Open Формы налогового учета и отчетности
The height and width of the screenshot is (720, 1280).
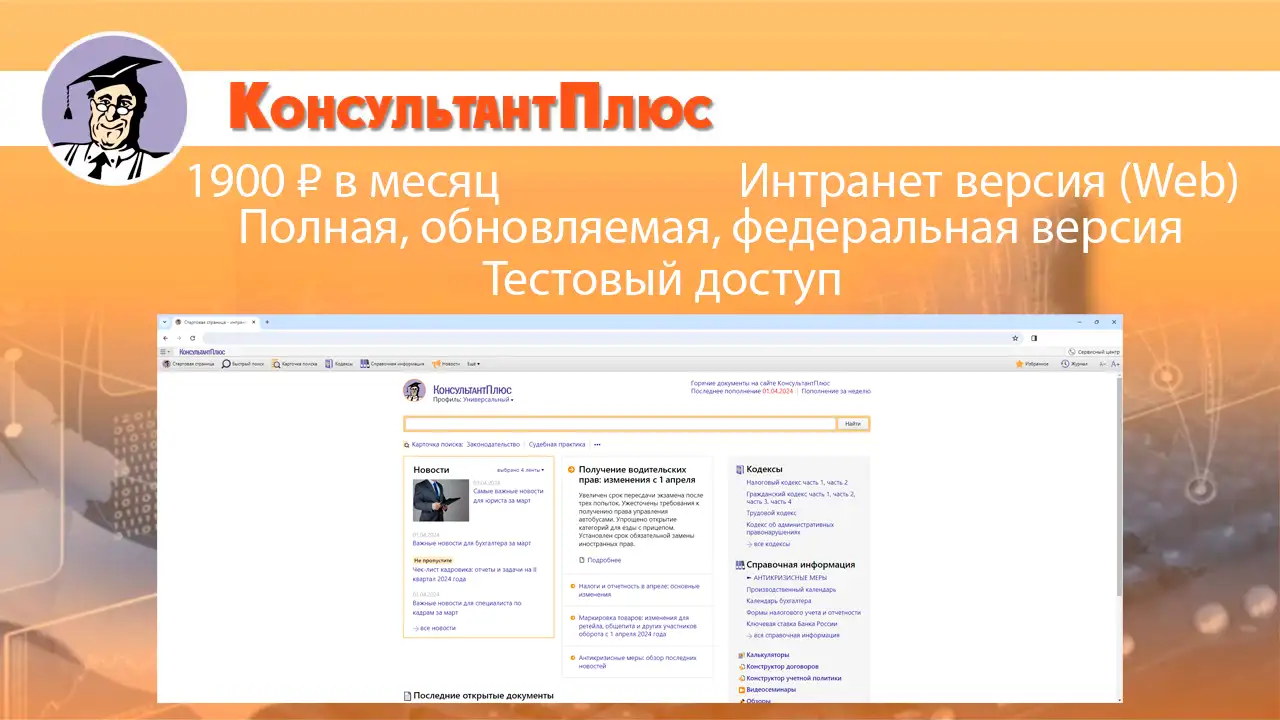803,612
